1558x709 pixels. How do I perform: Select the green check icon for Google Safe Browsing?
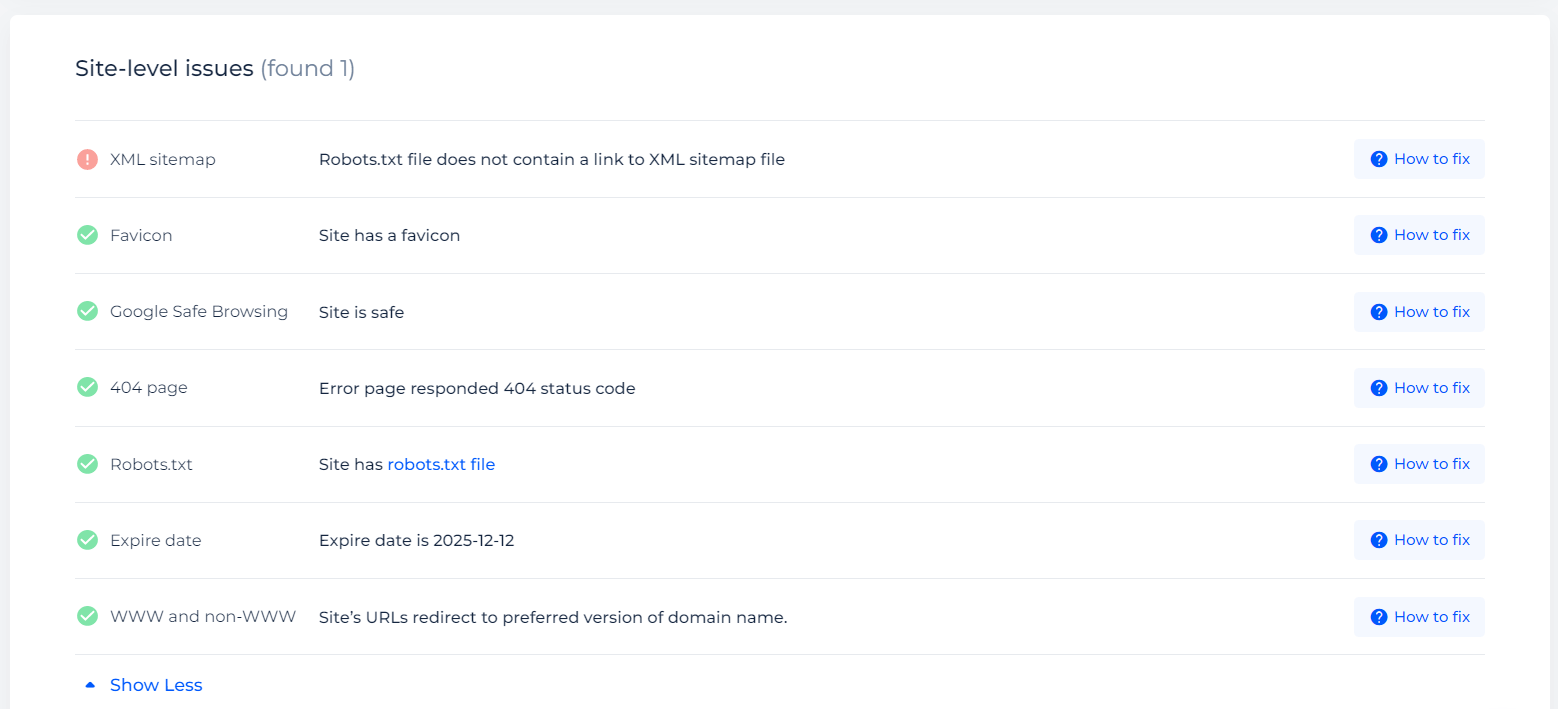pyautogui.click(x=87, y=311)
